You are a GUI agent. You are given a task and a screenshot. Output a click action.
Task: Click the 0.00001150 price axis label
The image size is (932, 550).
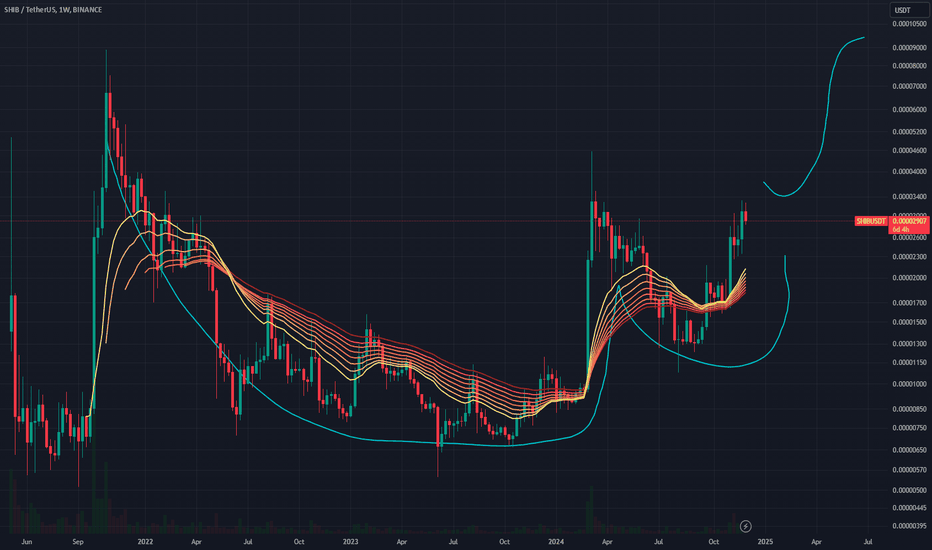[x=909, y=362]
